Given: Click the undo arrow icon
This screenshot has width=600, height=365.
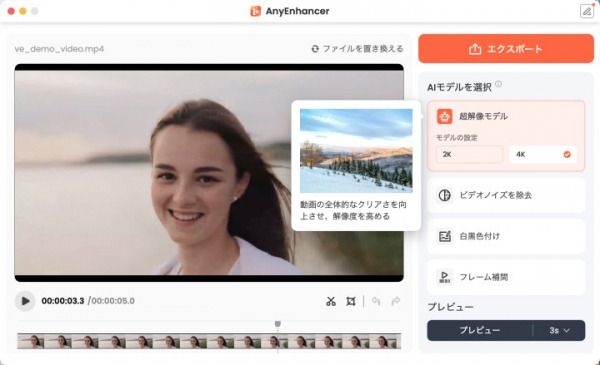Looking at the screenshot, I should coord(376,301).
